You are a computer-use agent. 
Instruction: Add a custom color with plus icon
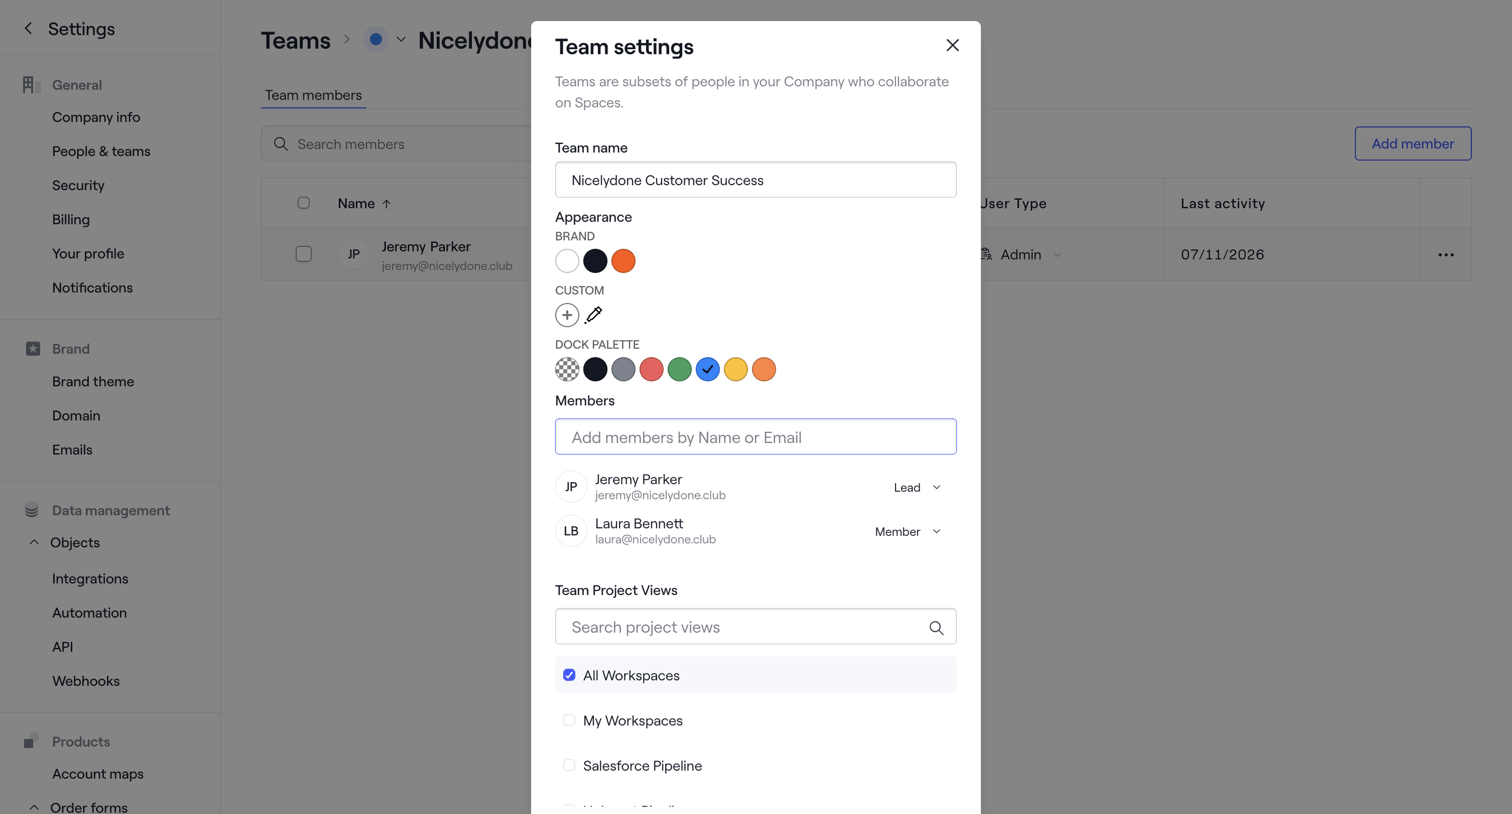[567, 315]
